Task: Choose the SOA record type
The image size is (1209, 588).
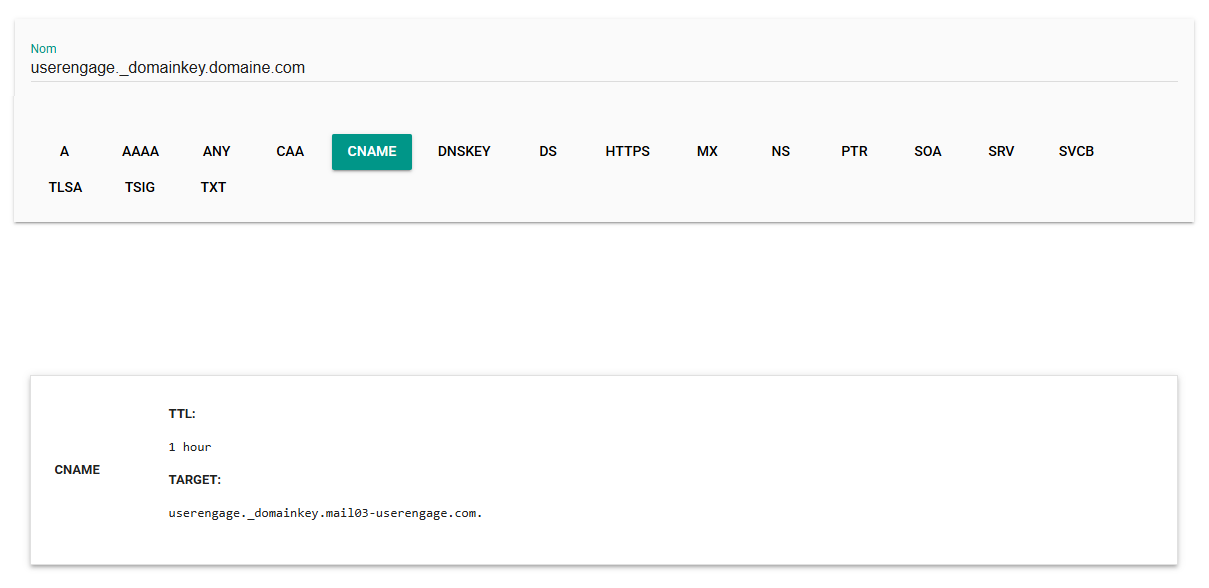Action: [x=928, y=152]
